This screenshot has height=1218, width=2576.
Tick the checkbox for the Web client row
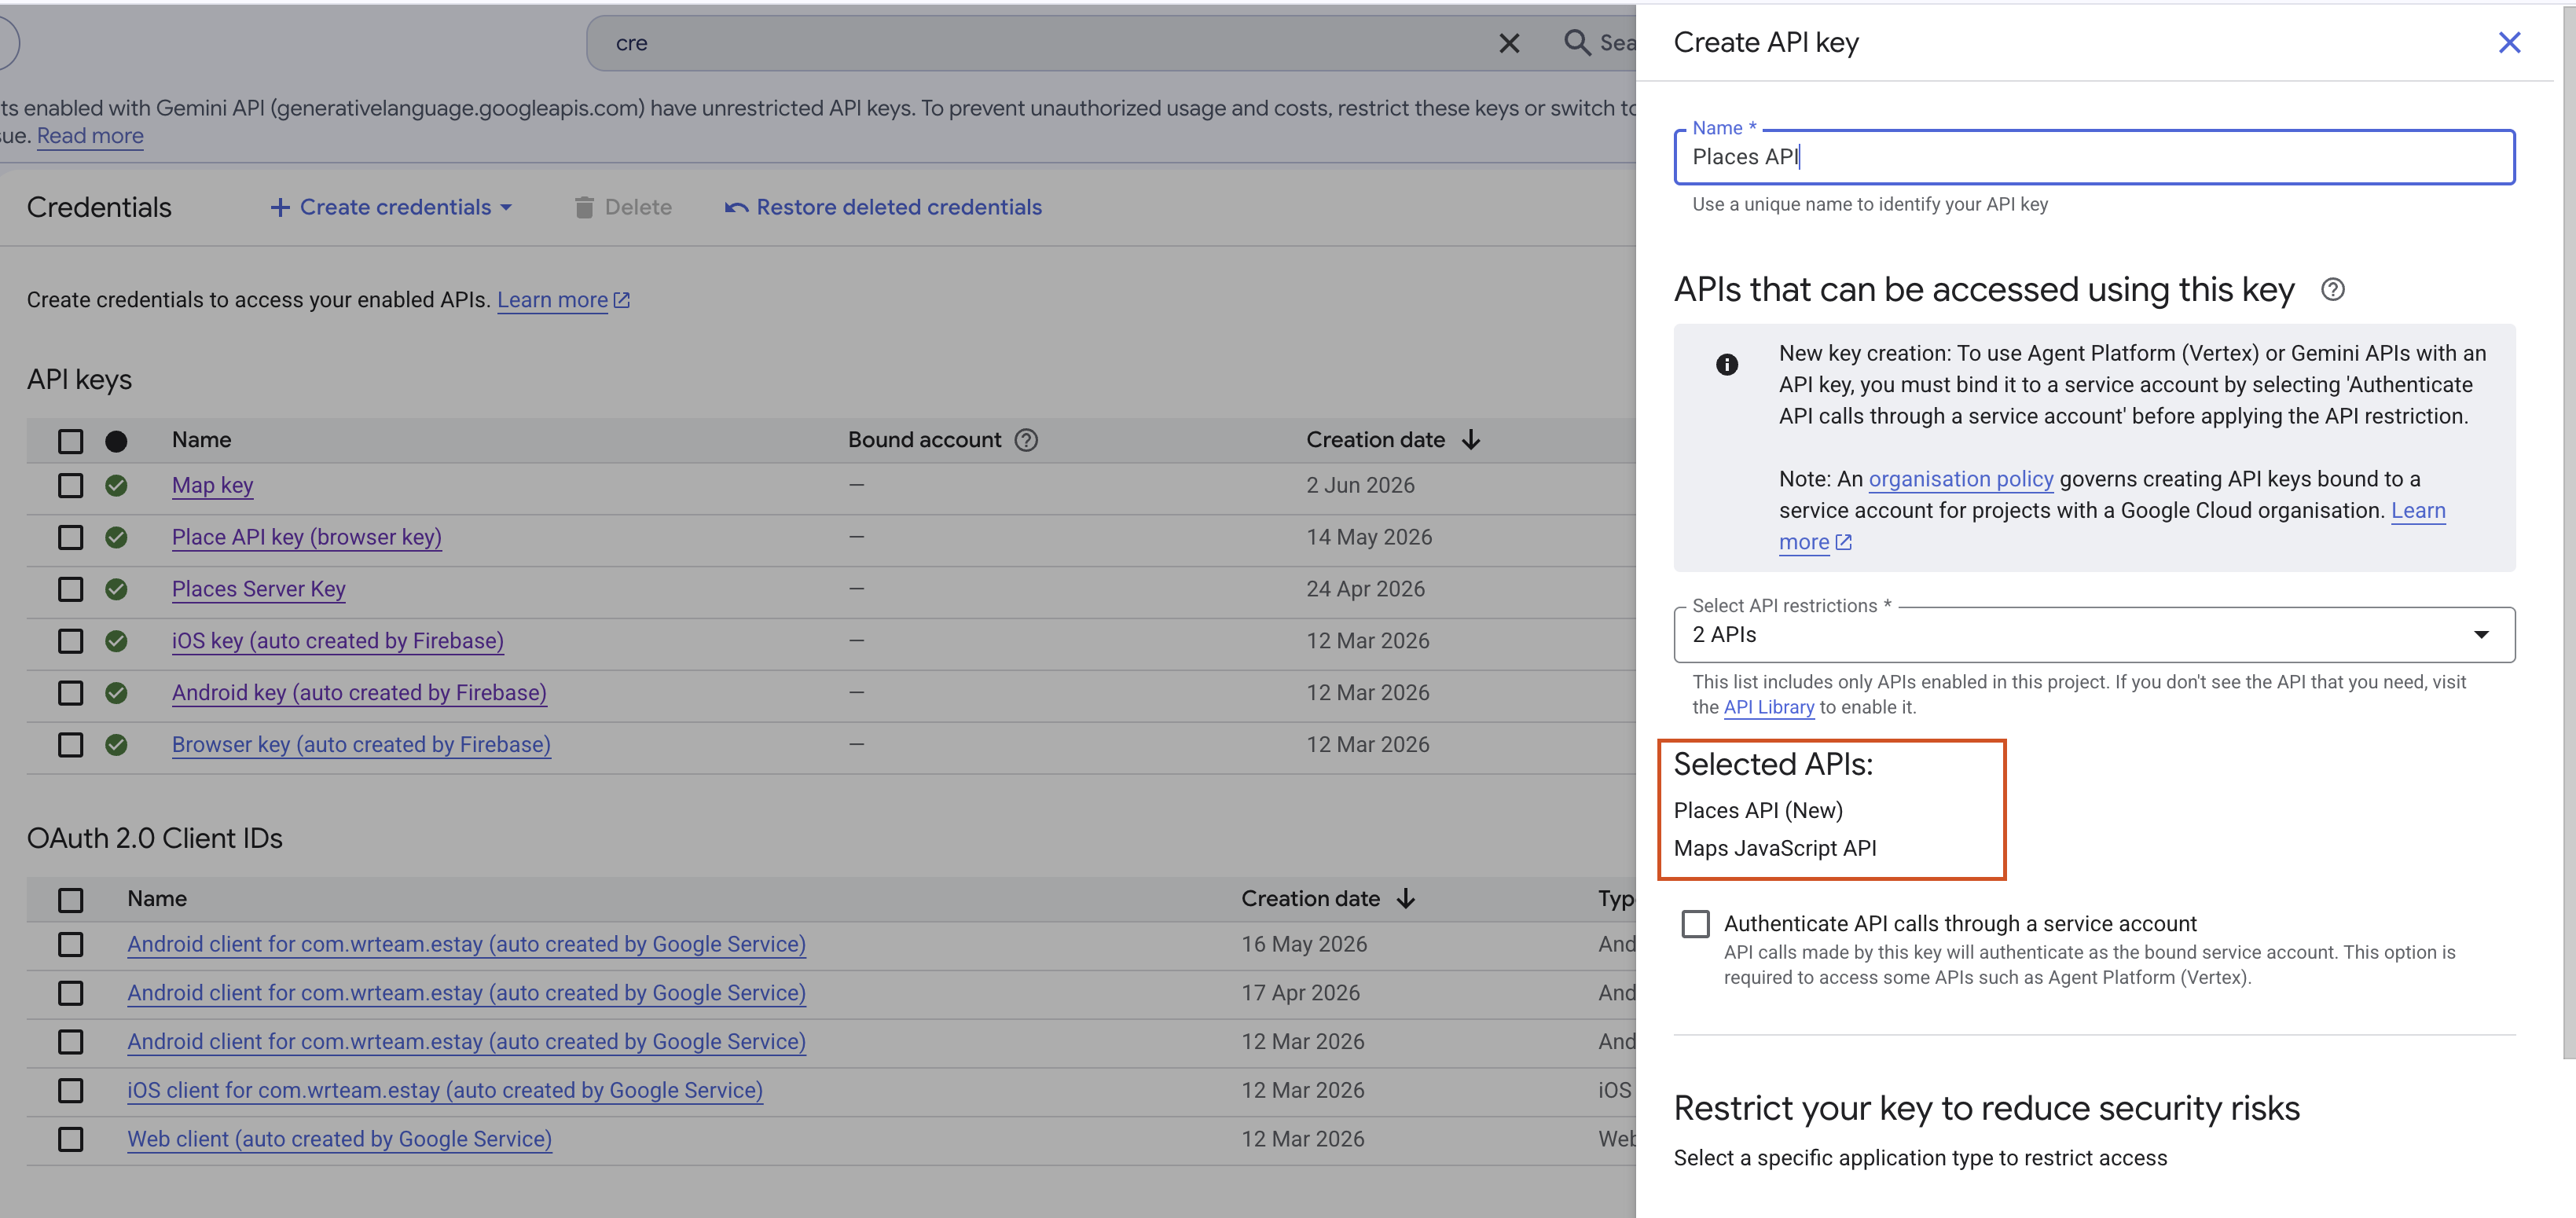[70, 1139]
